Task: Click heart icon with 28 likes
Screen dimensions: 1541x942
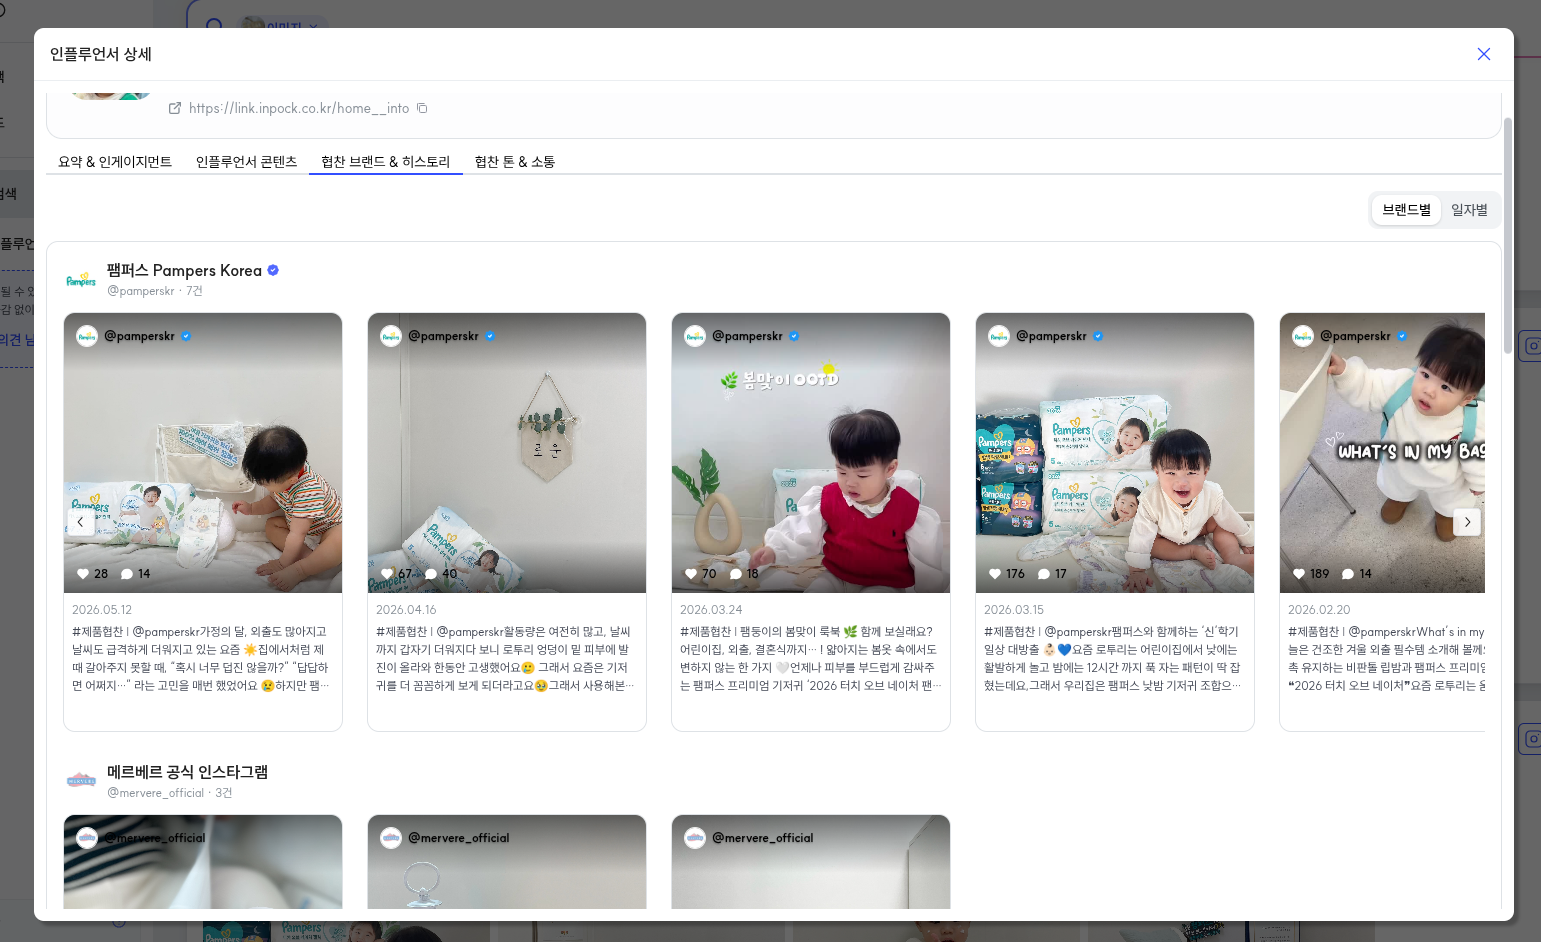Action: click(x=84, y=574)
